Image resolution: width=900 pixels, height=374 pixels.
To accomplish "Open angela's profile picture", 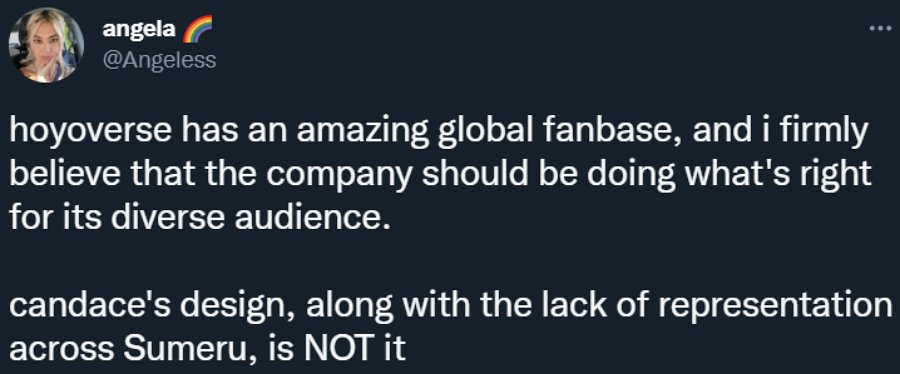I will tap(46, 46).
